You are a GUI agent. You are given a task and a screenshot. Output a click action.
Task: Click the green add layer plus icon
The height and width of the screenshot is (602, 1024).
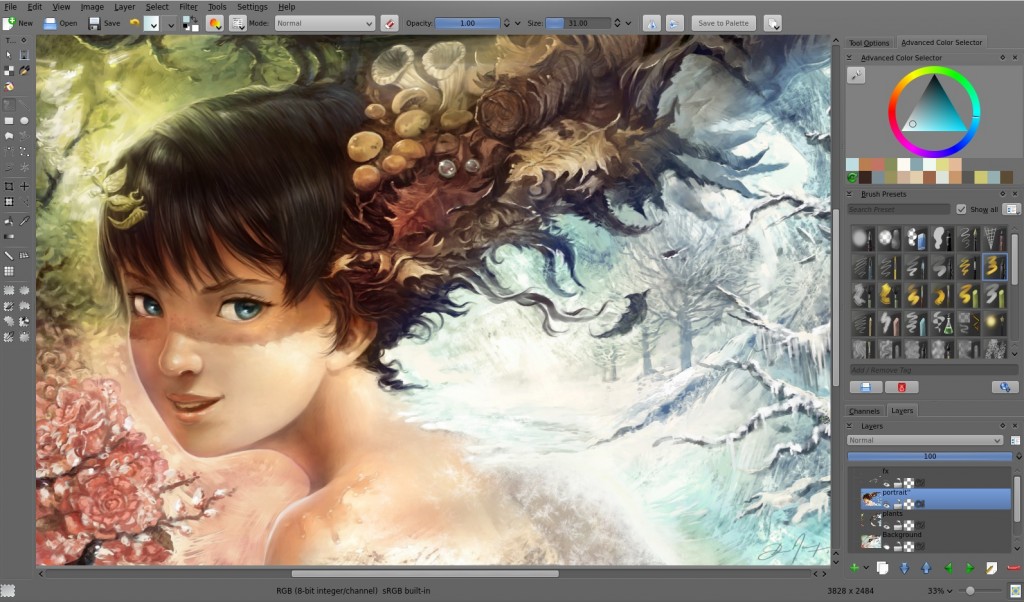tap(854, 568)
